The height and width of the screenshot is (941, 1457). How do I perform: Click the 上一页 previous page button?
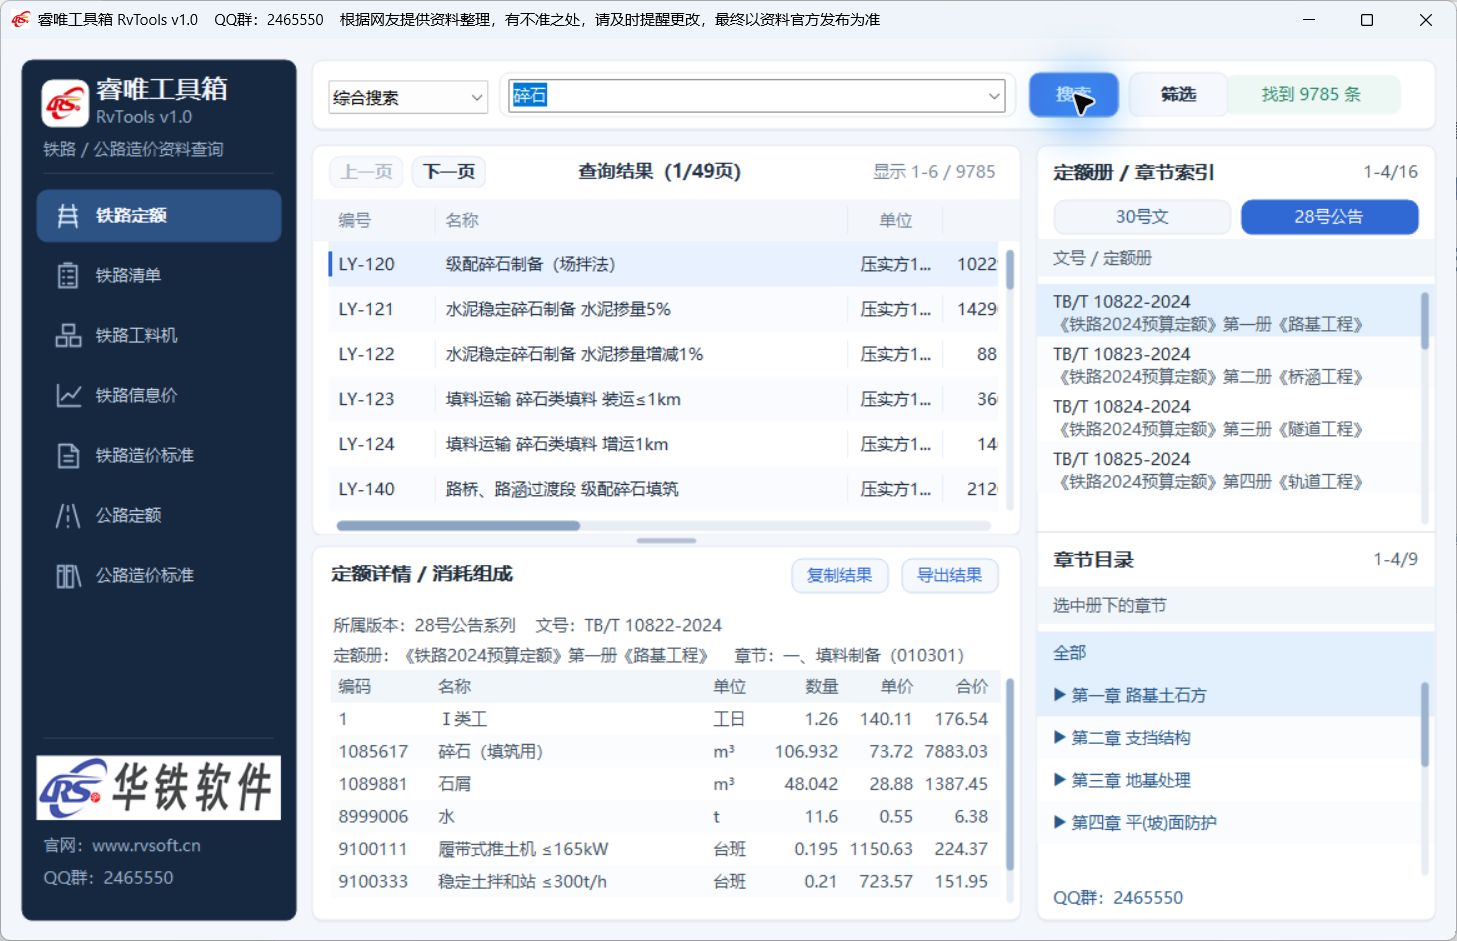pyautogui.click(x=366, y=172)
